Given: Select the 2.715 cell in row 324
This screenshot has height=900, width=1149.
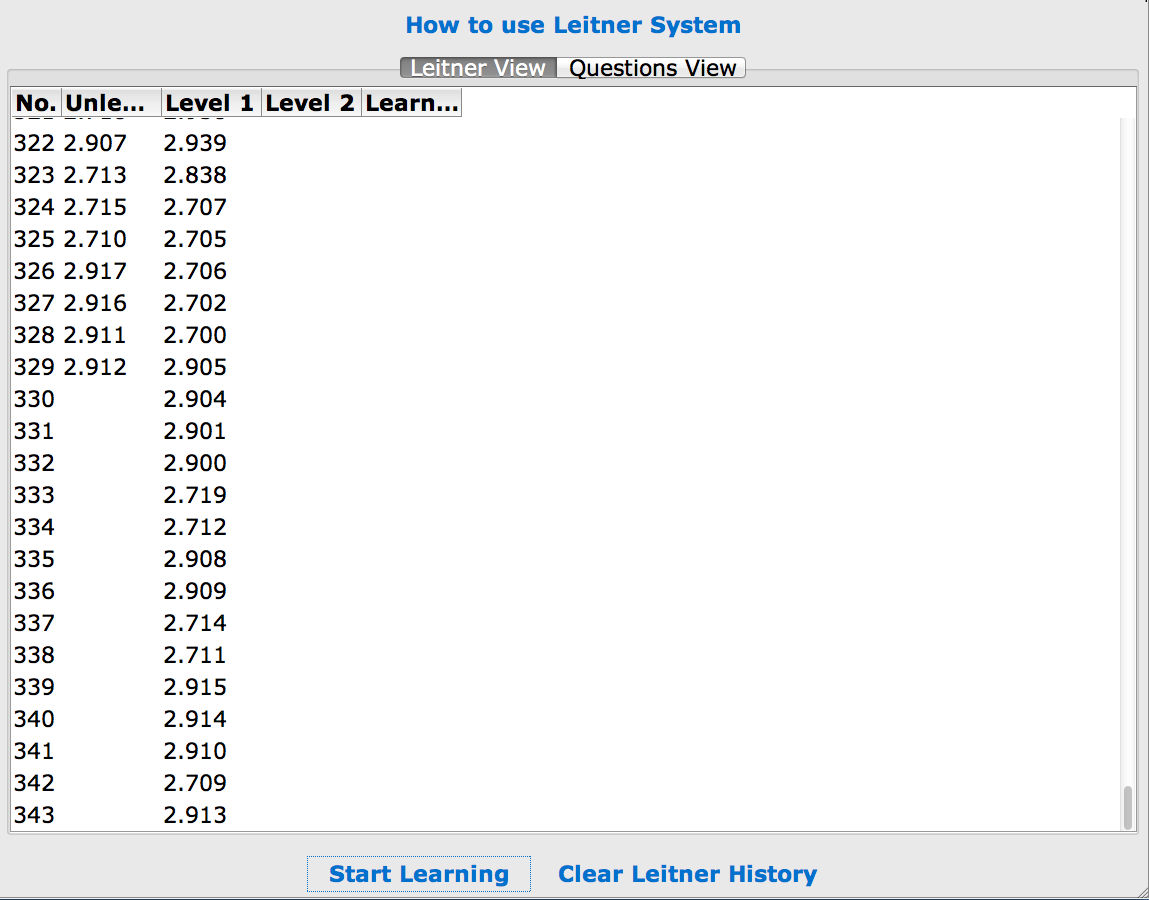Looking at the screenshot, I should [95, 207].
